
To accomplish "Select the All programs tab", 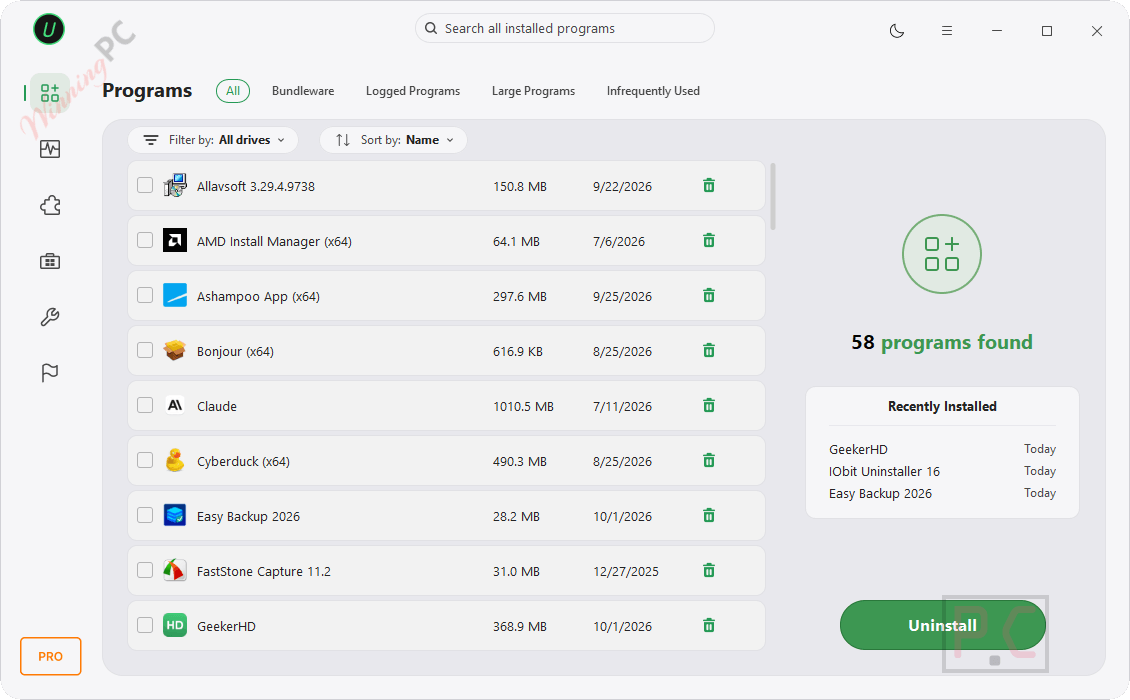I will (233, 91).
